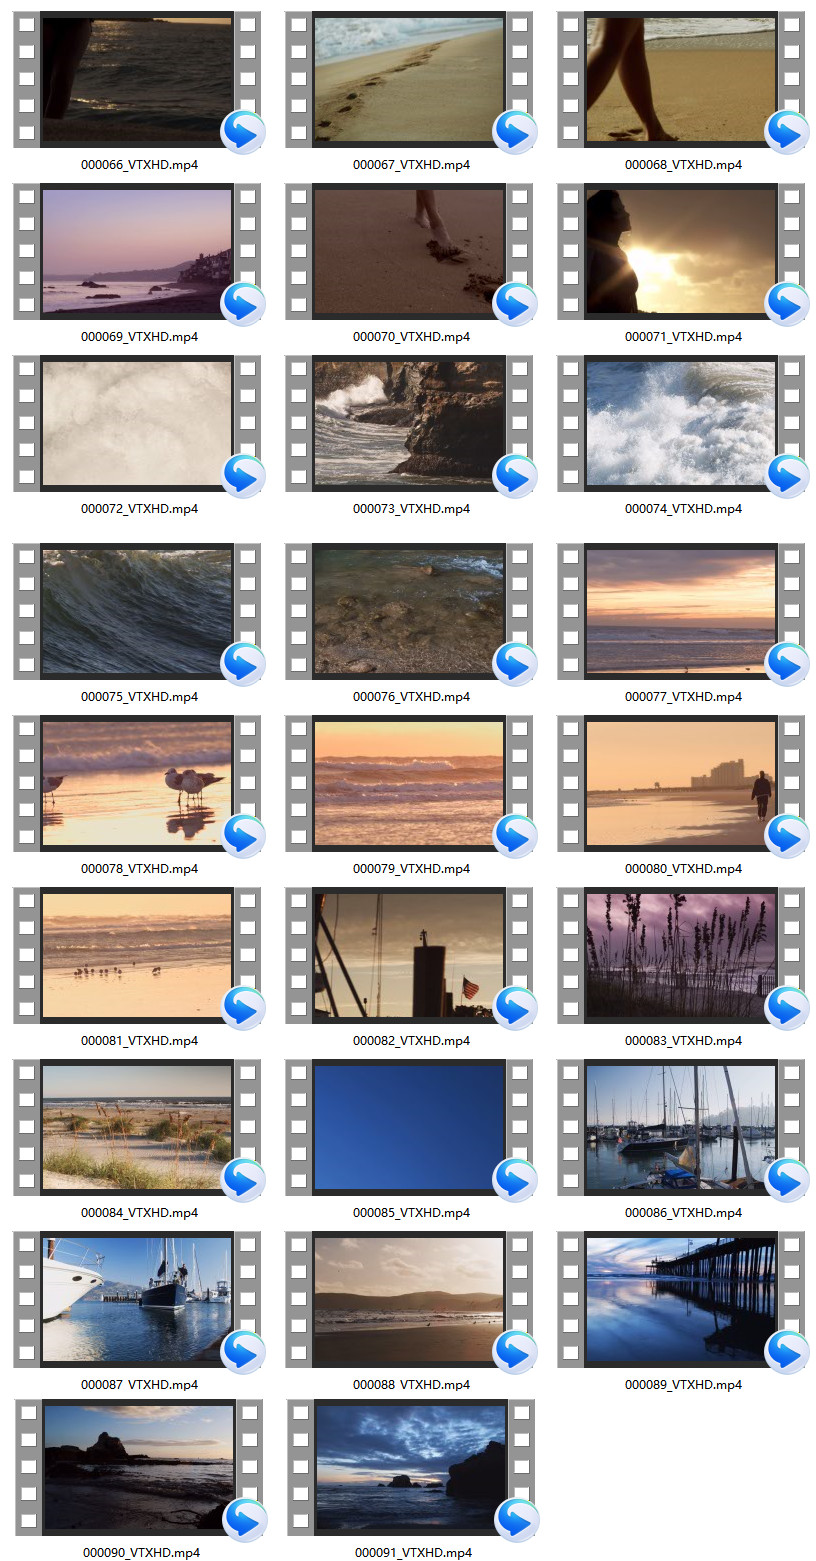Click the blue play badge on 000075_VTXHD.mp4
Screen dimensions: 816x1561
pos(243,664)
